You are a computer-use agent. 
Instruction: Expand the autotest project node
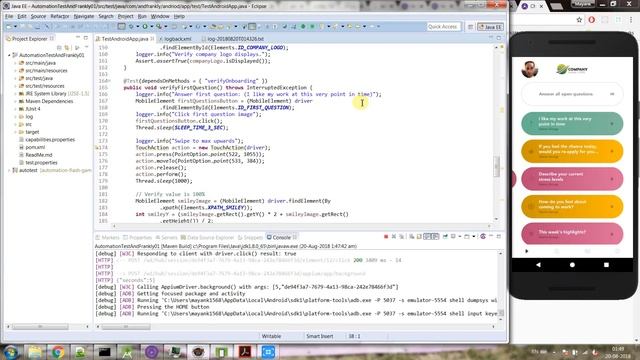[x=9, y=170]
